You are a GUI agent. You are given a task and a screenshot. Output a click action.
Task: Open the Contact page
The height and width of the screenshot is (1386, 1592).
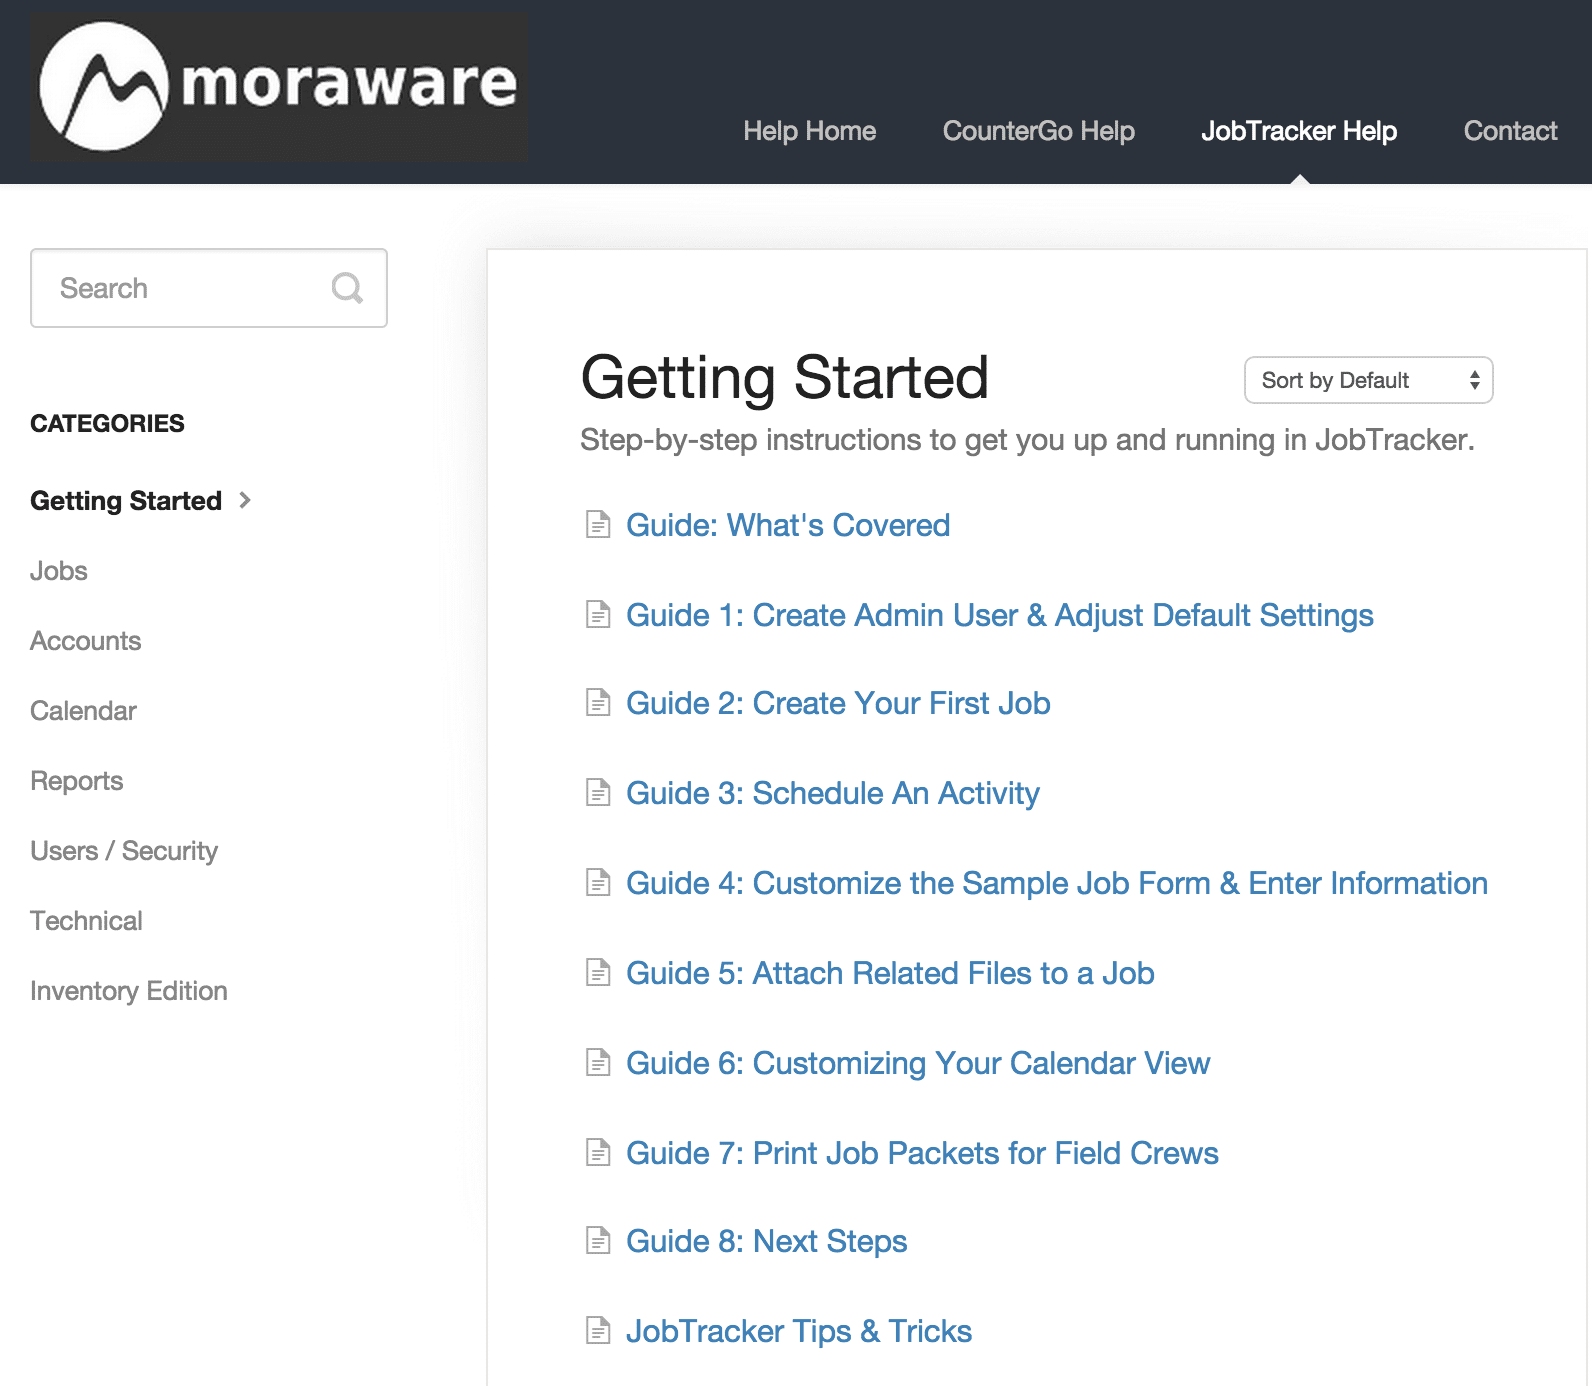click(x=1510, y=131)
